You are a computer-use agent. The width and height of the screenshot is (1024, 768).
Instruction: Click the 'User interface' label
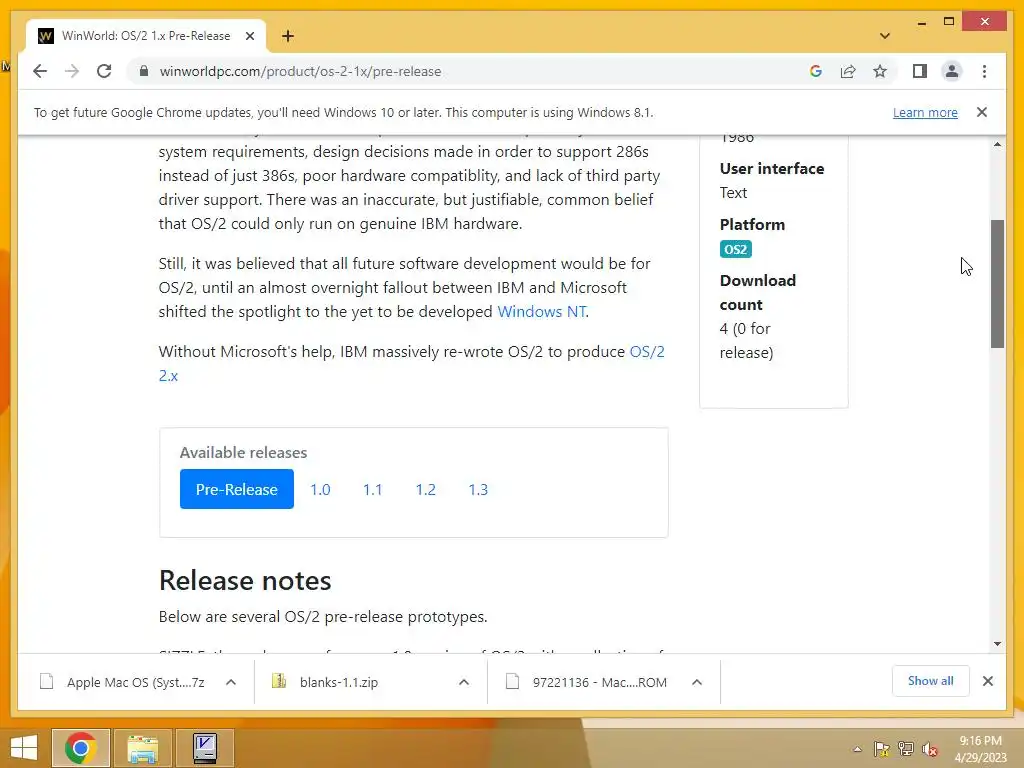(x=772, y=168)
